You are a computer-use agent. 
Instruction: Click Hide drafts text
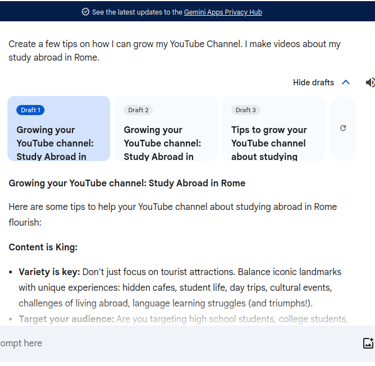[x=313, y=82]
